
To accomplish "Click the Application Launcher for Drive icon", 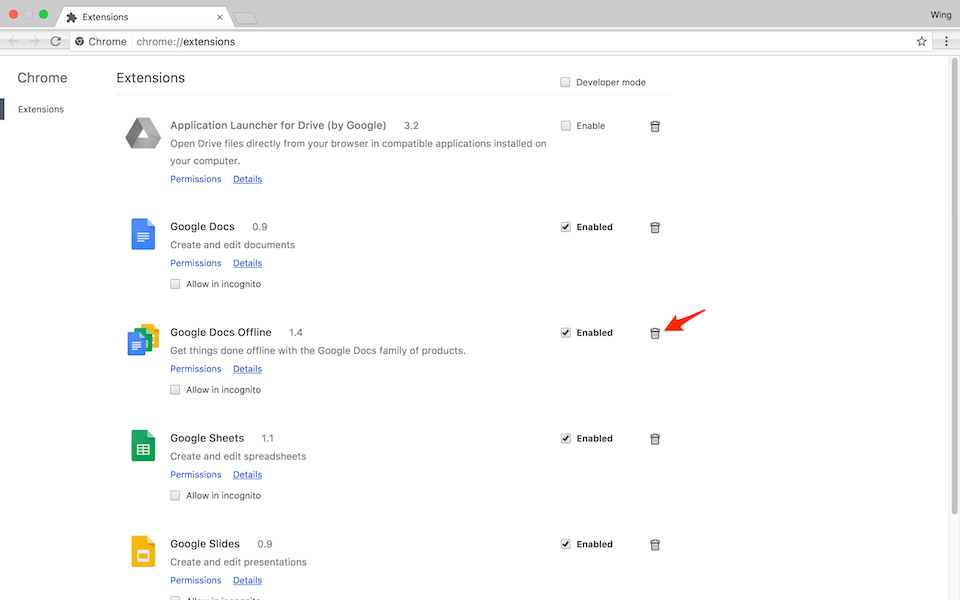I will pos(143,133).
